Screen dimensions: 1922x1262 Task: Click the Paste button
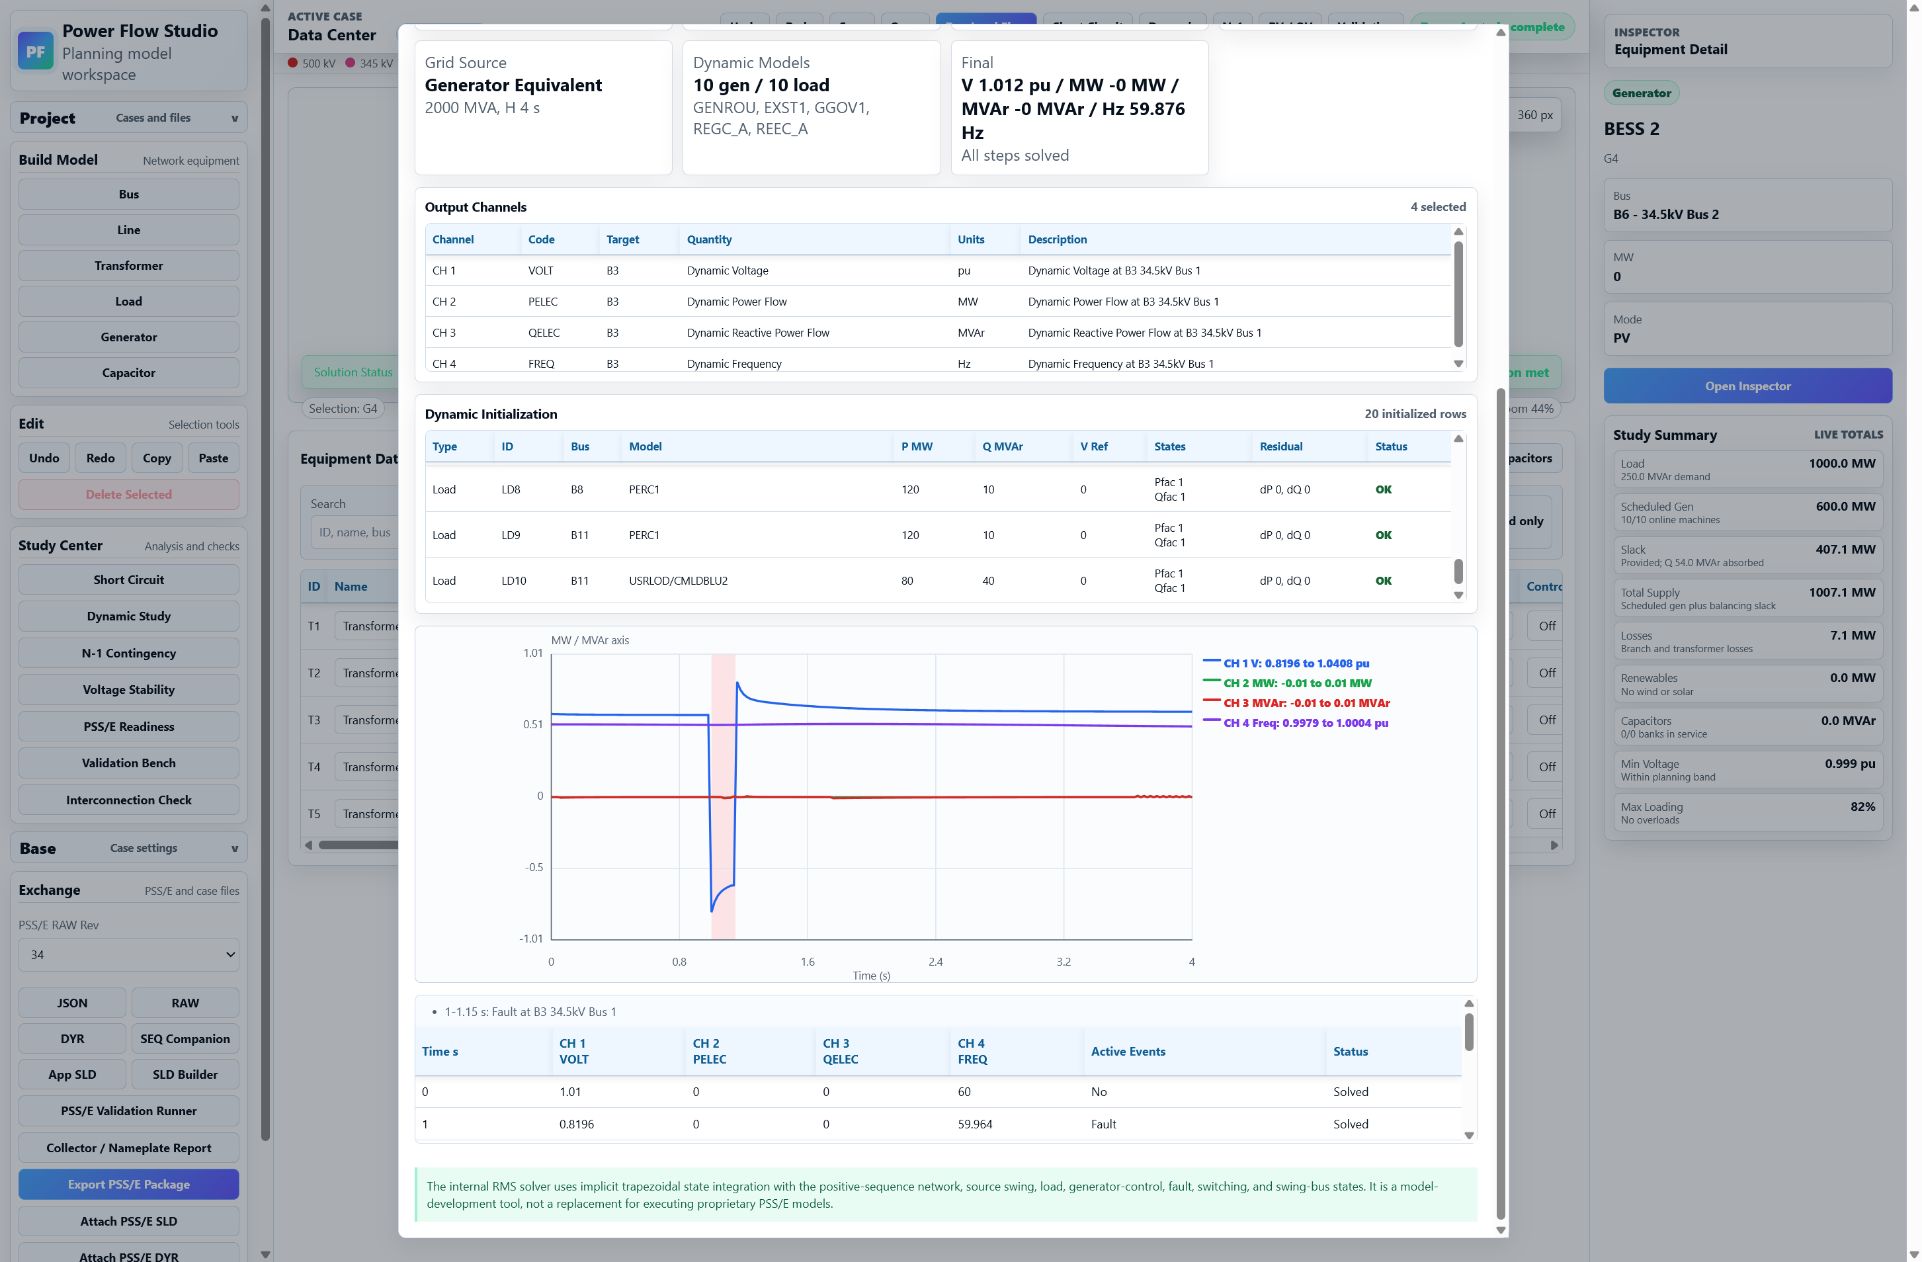[213, 458]
